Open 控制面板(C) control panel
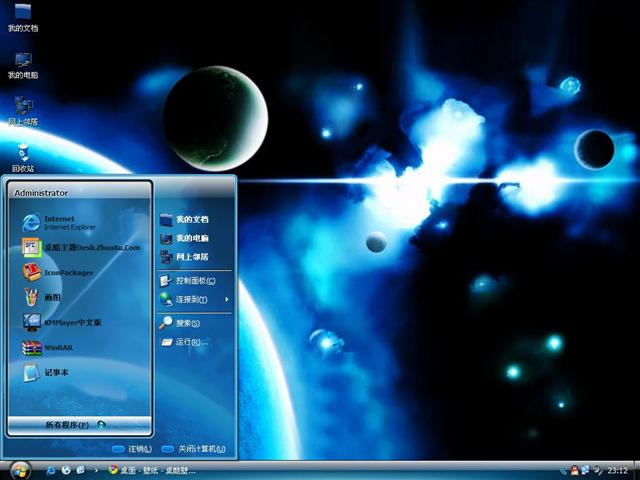 (x=194, y=280)
